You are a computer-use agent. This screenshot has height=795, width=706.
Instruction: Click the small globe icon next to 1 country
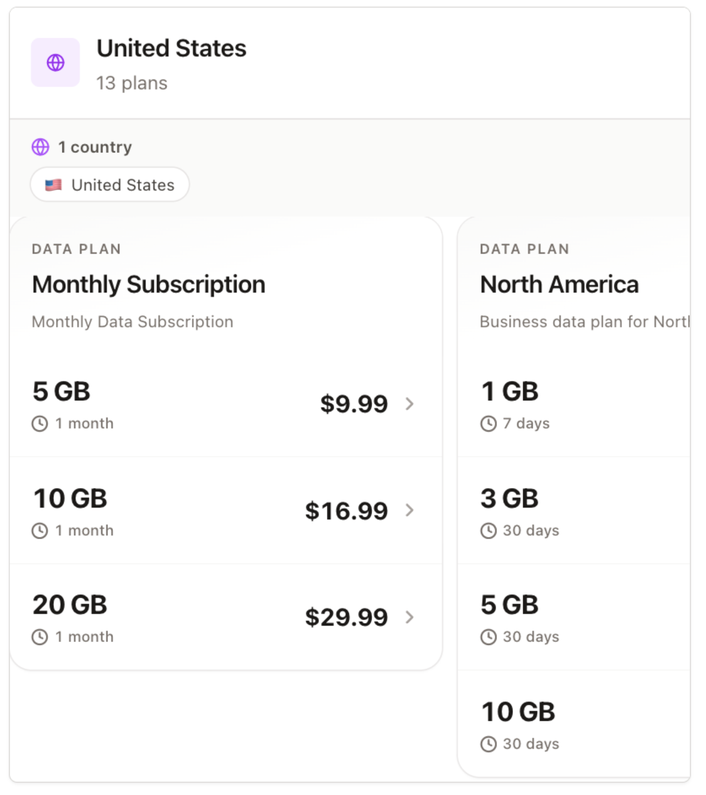click(x=41, y=147)
